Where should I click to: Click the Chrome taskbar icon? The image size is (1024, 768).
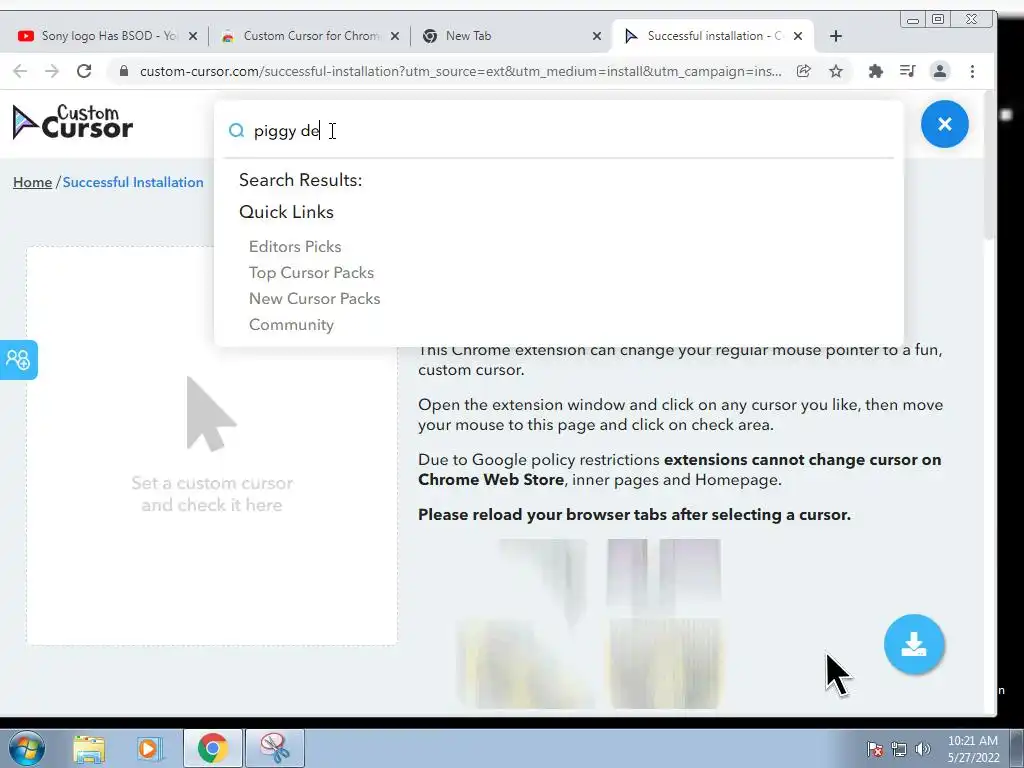[213, 748]
